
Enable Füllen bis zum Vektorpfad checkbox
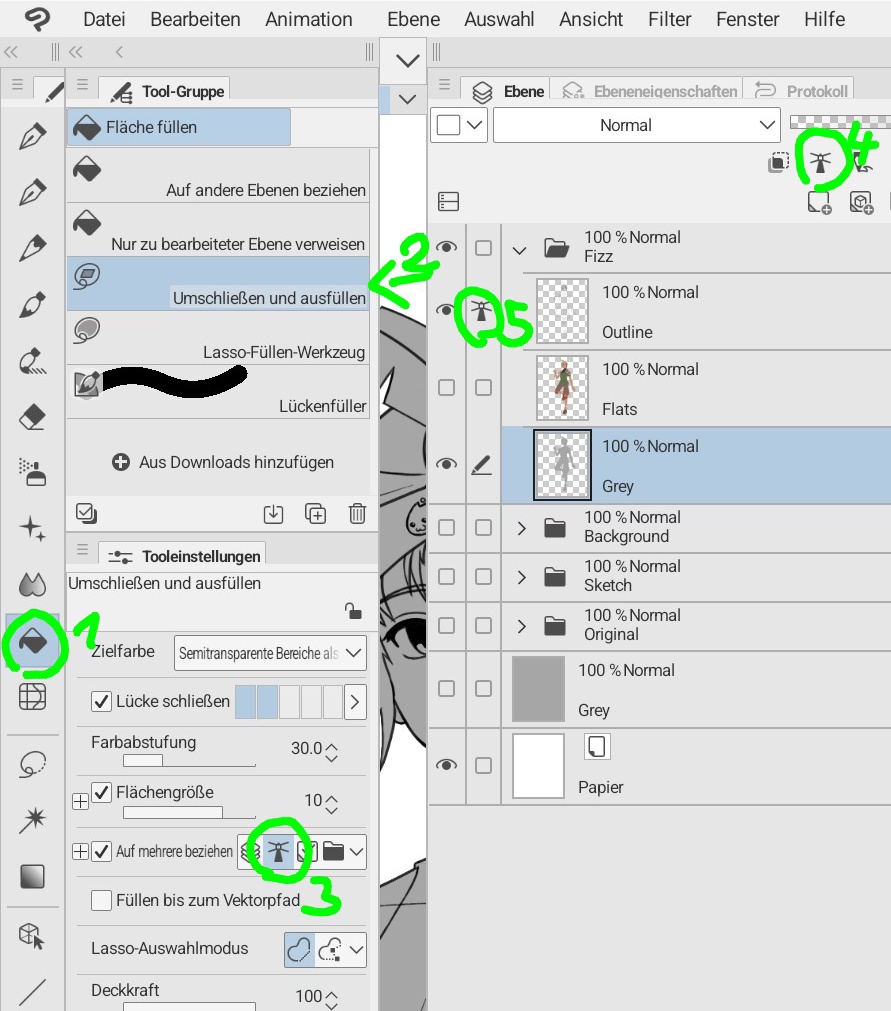pos(101,900)
